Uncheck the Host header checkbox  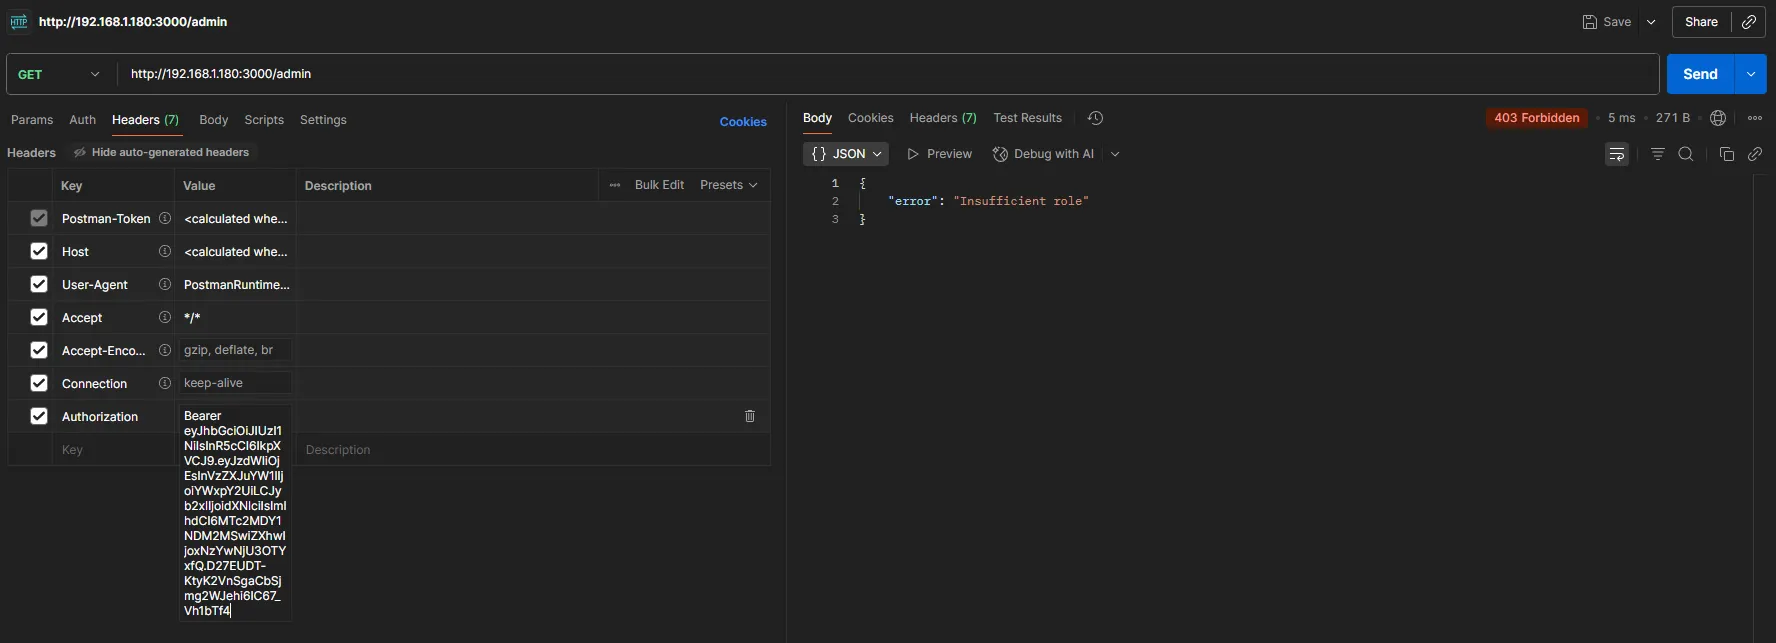pyautogui.click(x=39, y=251)
